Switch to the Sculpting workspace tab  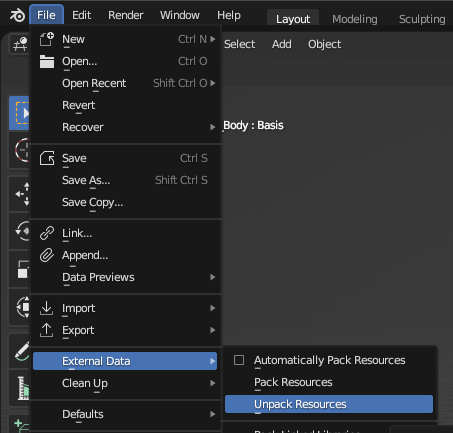click(x=422, y=19)
